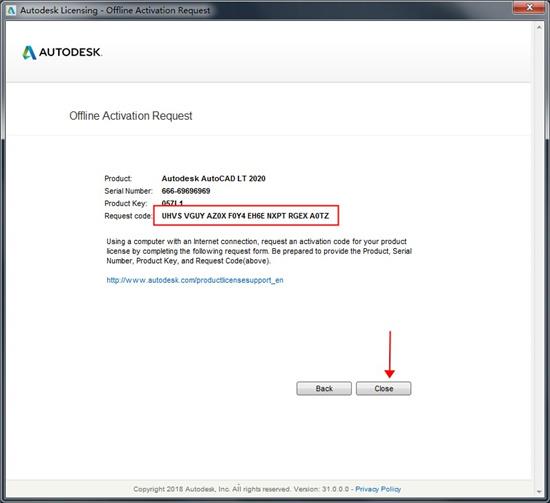The image size is (550, 503).
Task: Close the licensing window with X
Action: (530, 7)
